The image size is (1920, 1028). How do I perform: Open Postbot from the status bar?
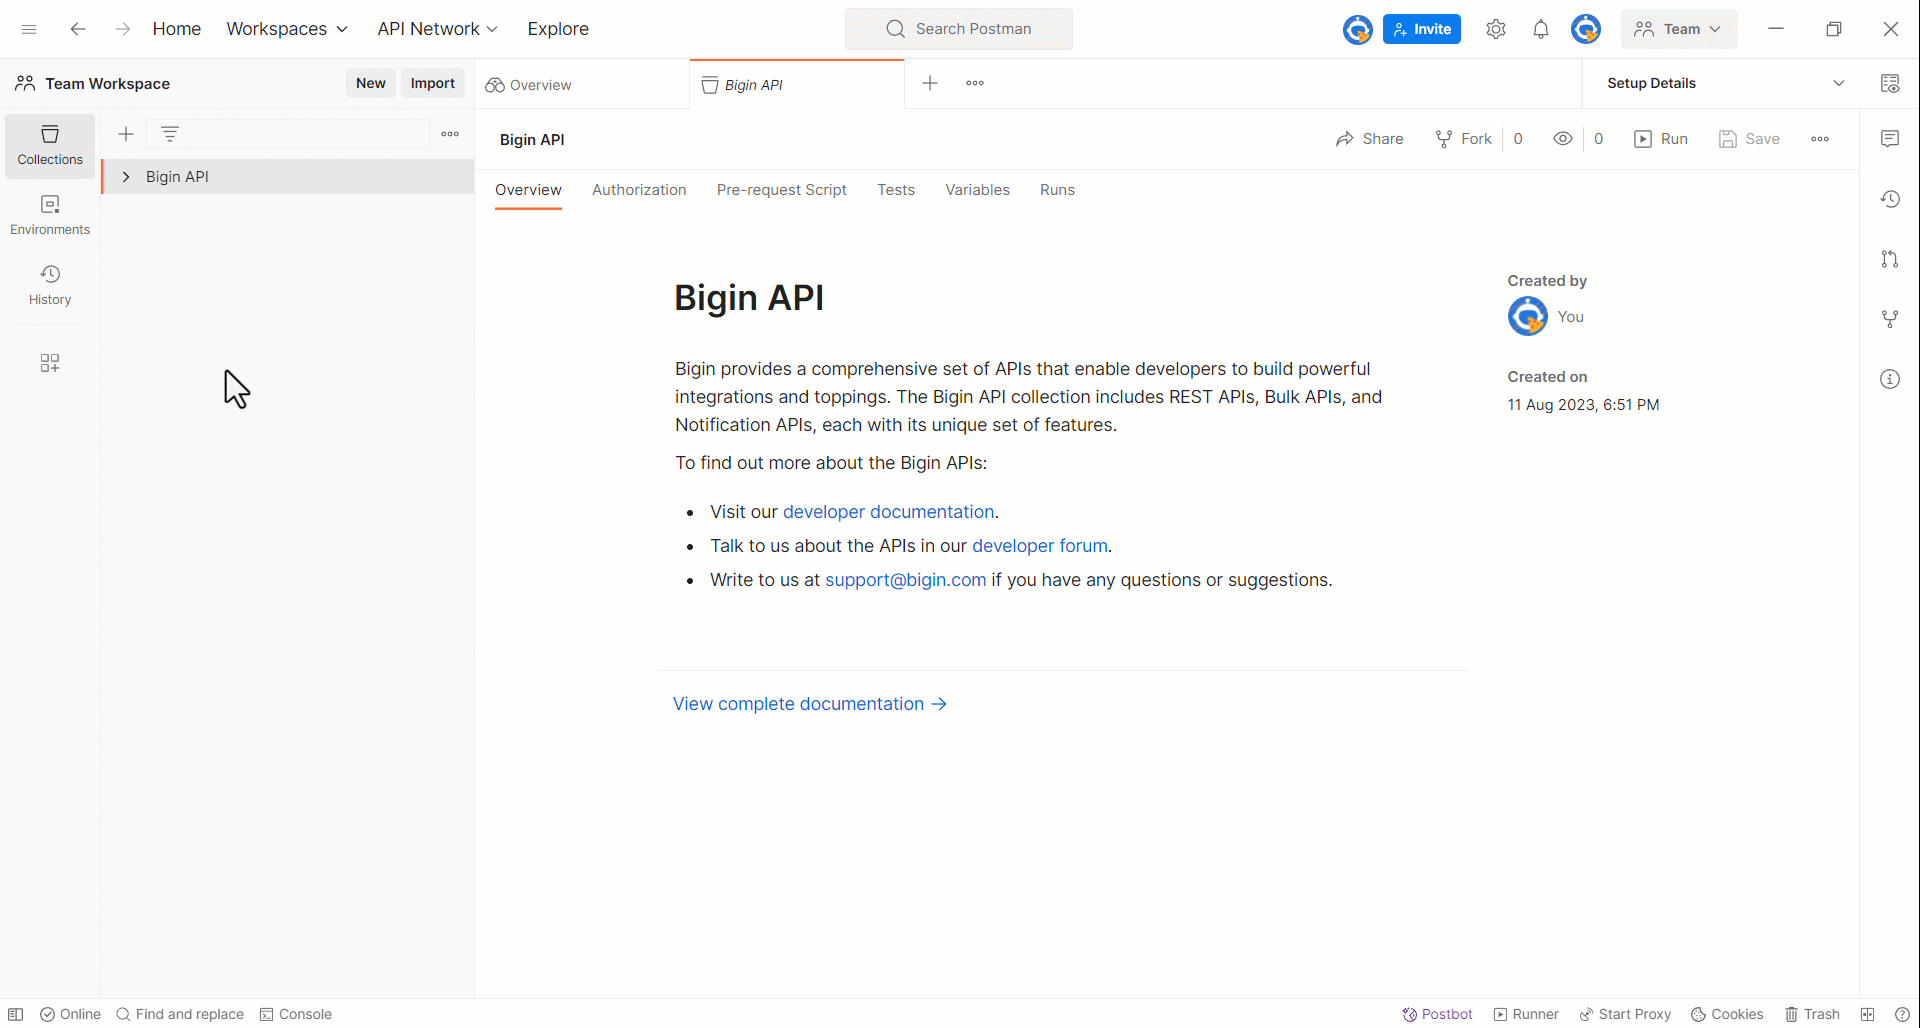[1437, 1014]
